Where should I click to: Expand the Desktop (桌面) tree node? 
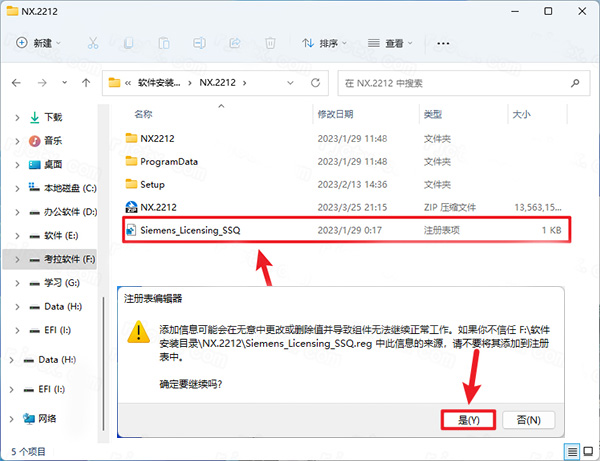point(17,165)
